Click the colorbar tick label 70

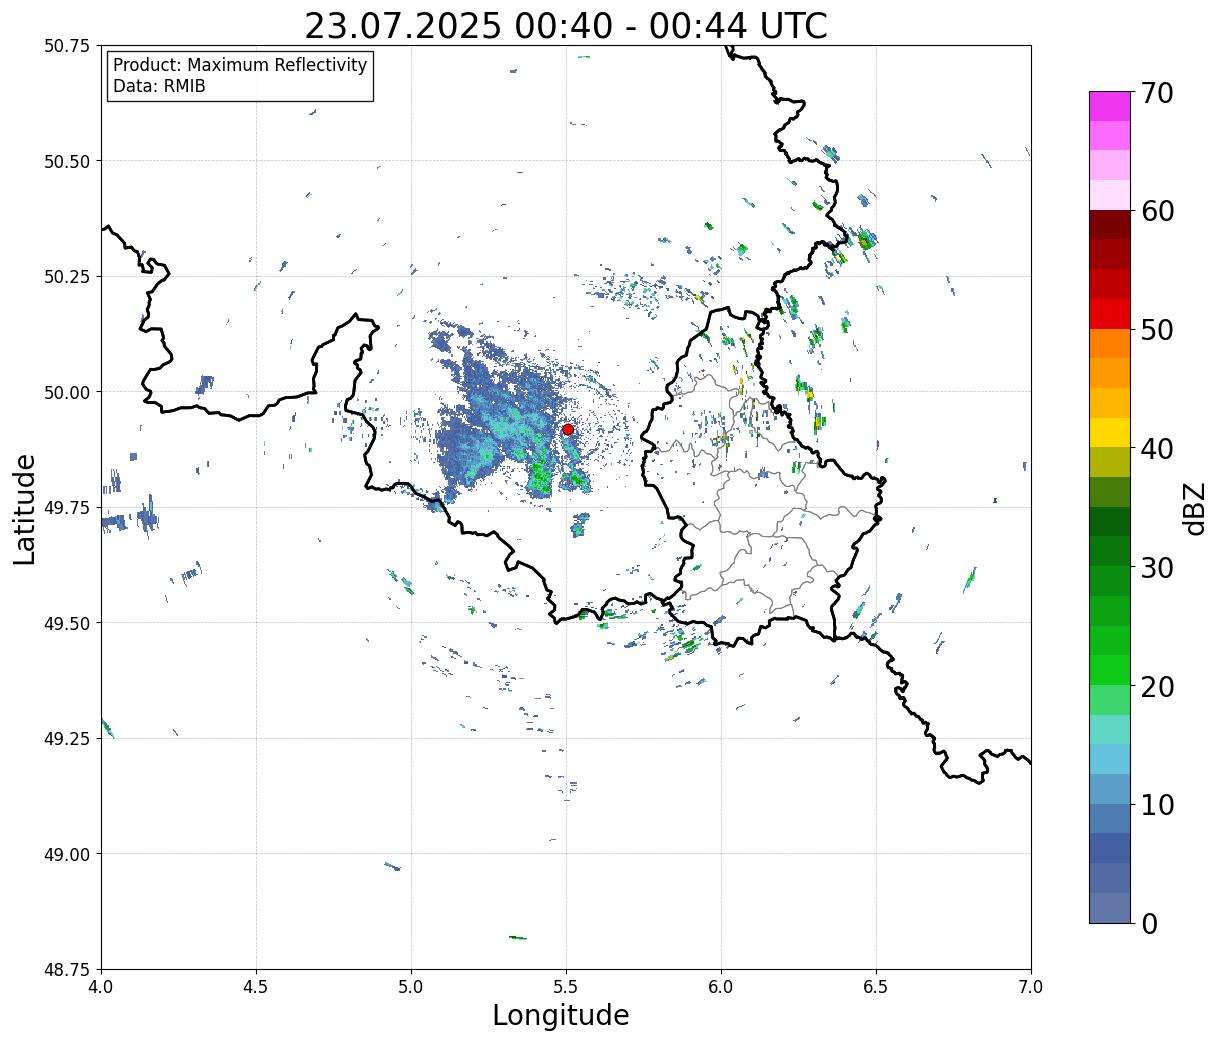1156,93
